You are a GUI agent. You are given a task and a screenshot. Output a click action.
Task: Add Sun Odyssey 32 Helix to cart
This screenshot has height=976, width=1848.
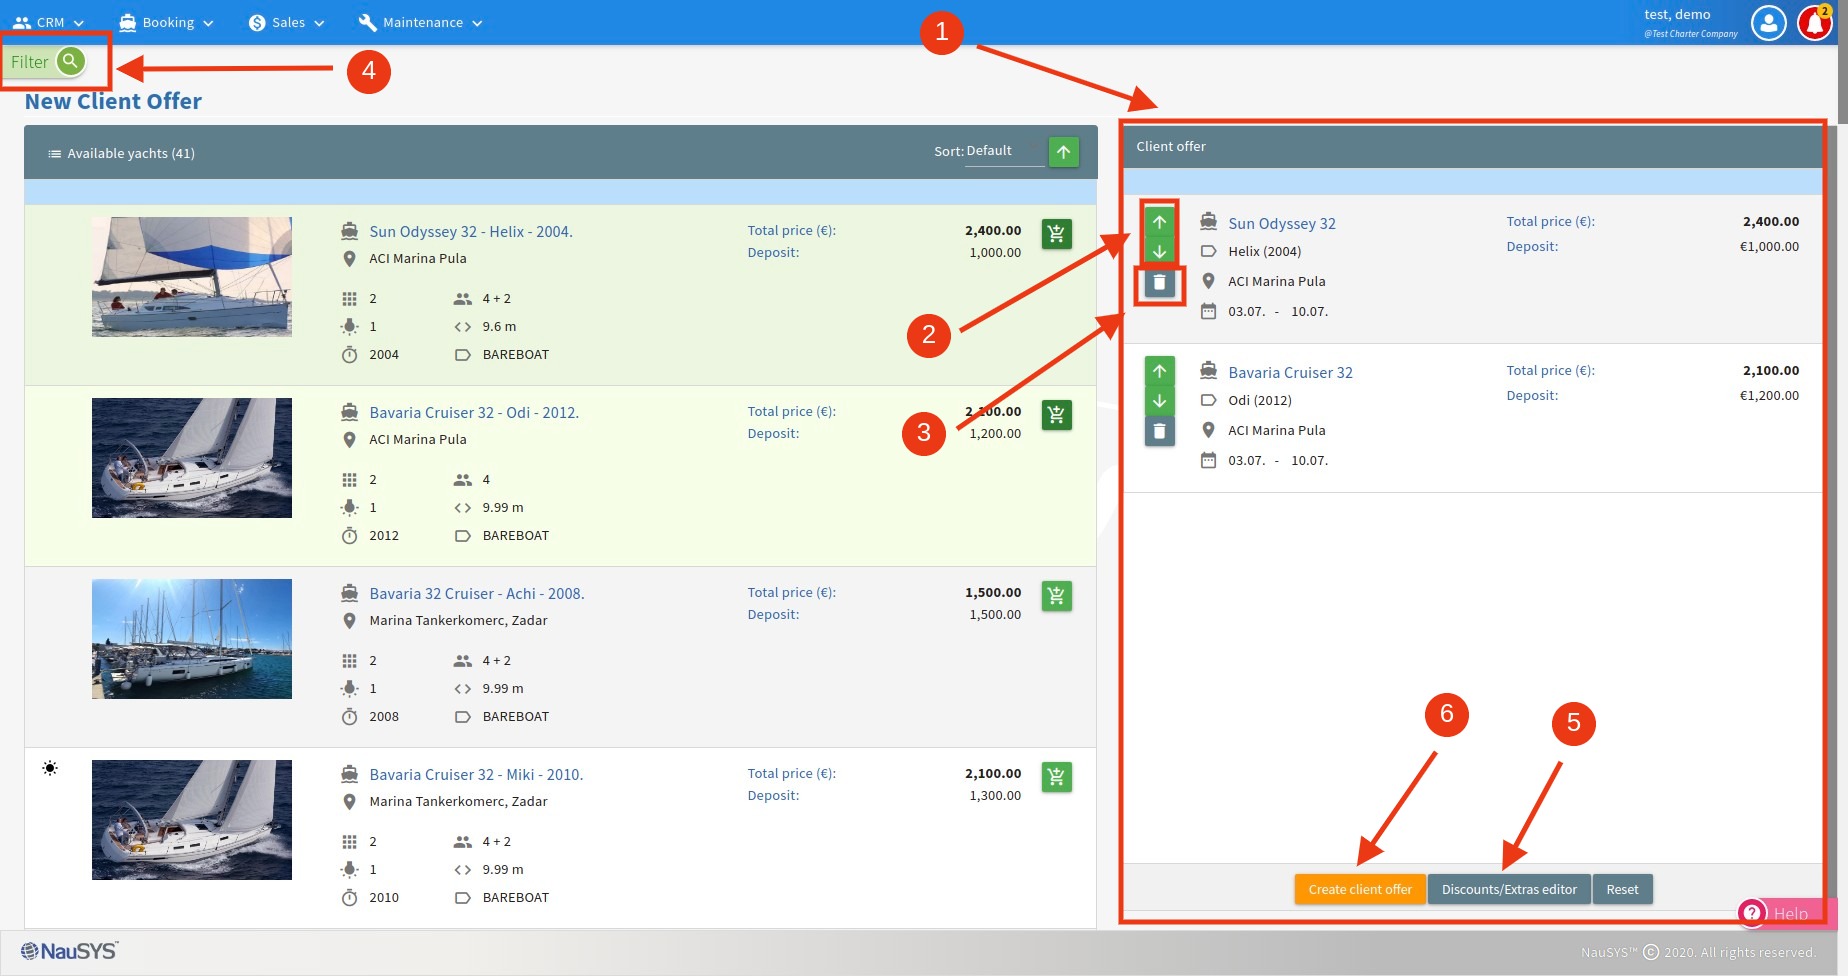1056,234
